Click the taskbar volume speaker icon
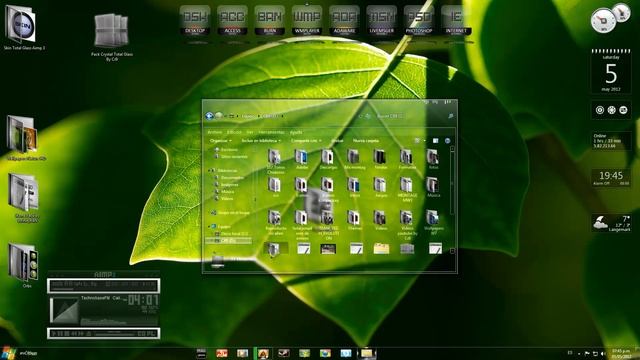 coord(603,353)
